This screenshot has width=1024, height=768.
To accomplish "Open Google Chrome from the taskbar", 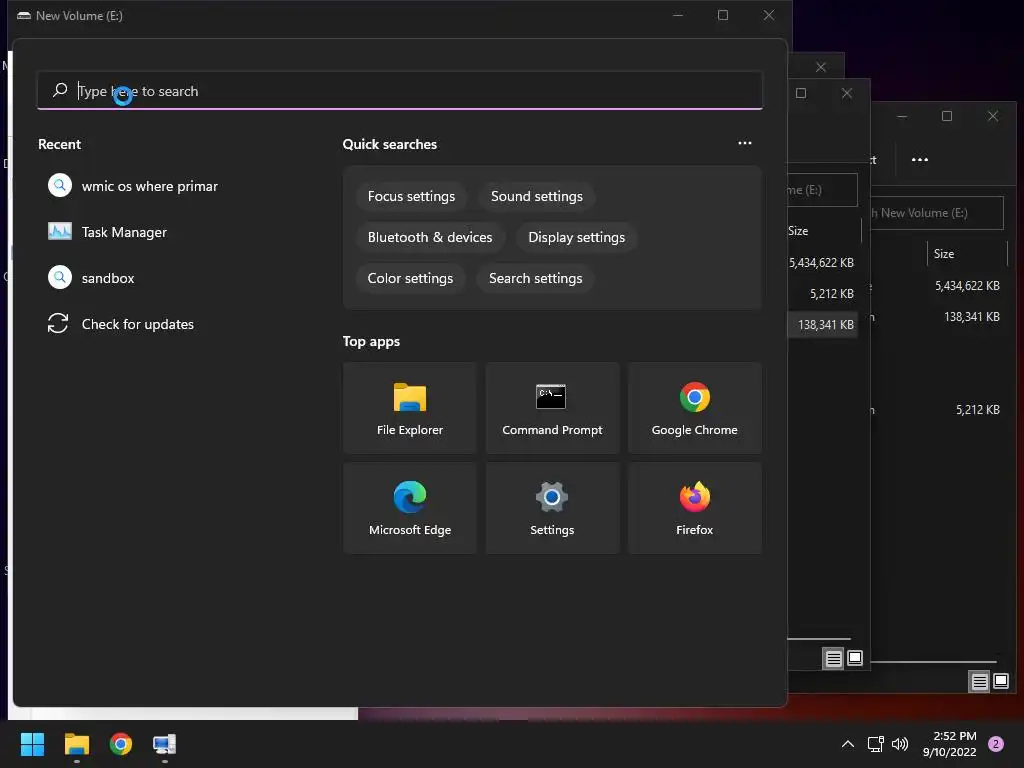I will coord(121,744).
